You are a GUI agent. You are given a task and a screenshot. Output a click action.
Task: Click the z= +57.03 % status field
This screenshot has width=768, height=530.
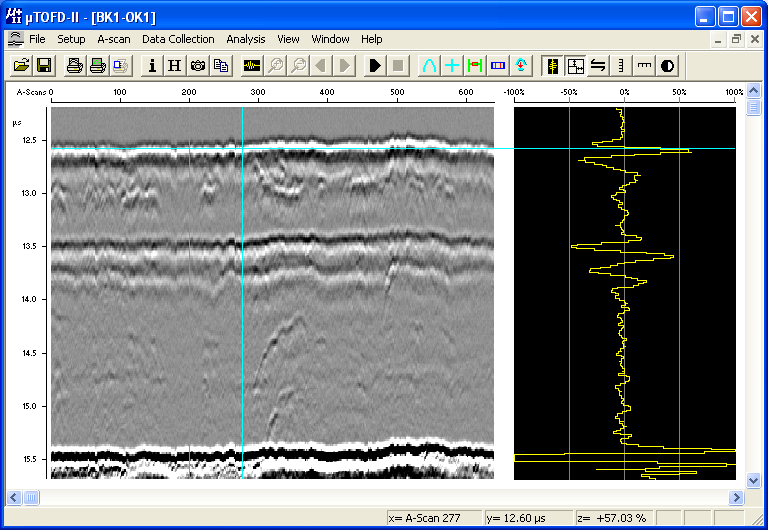pos(615,518)
